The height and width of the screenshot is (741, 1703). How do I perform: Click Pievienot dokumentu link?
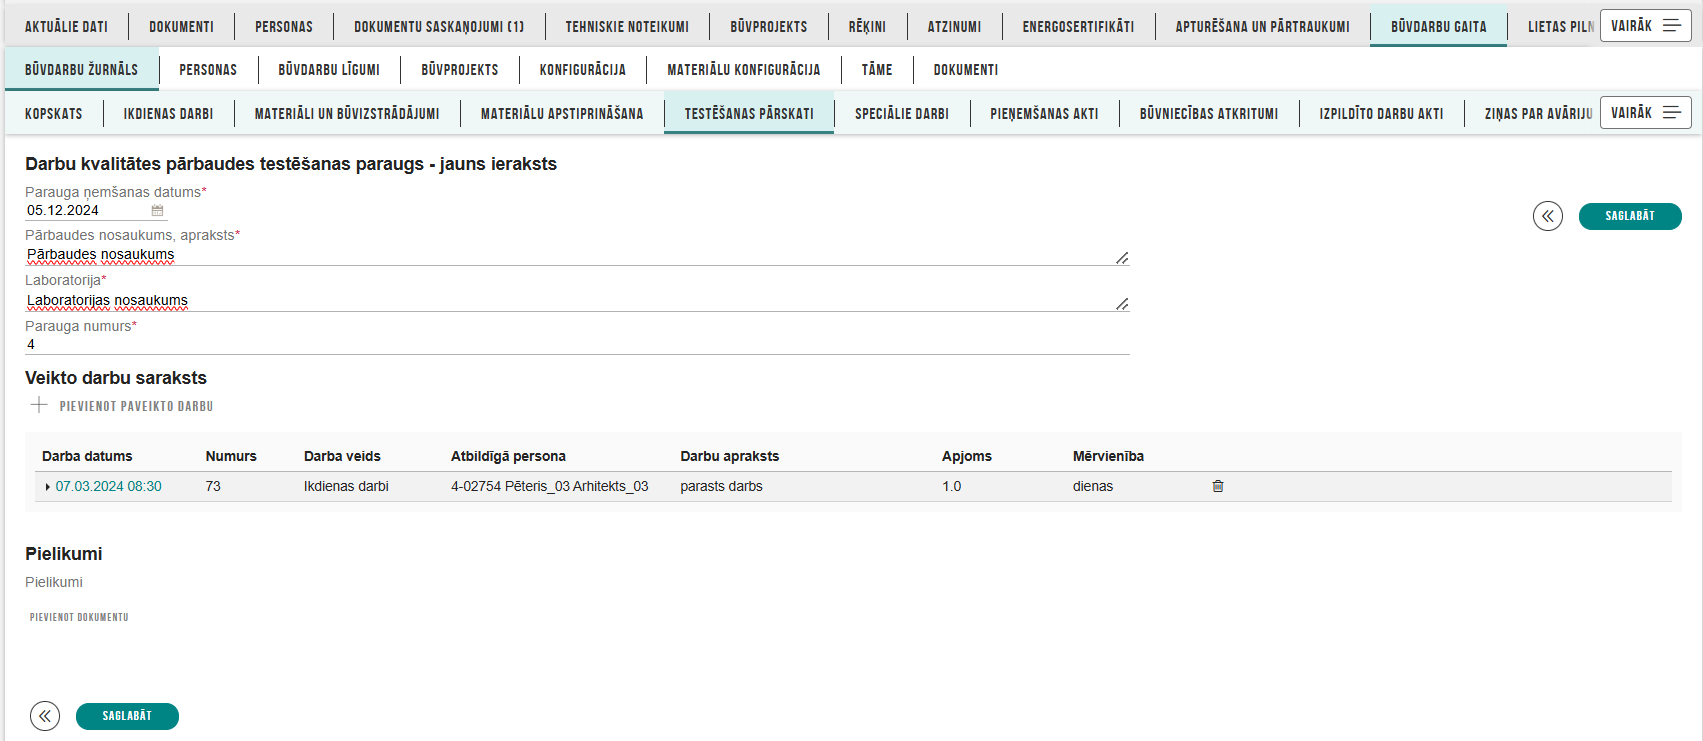(x=79, y=617)
